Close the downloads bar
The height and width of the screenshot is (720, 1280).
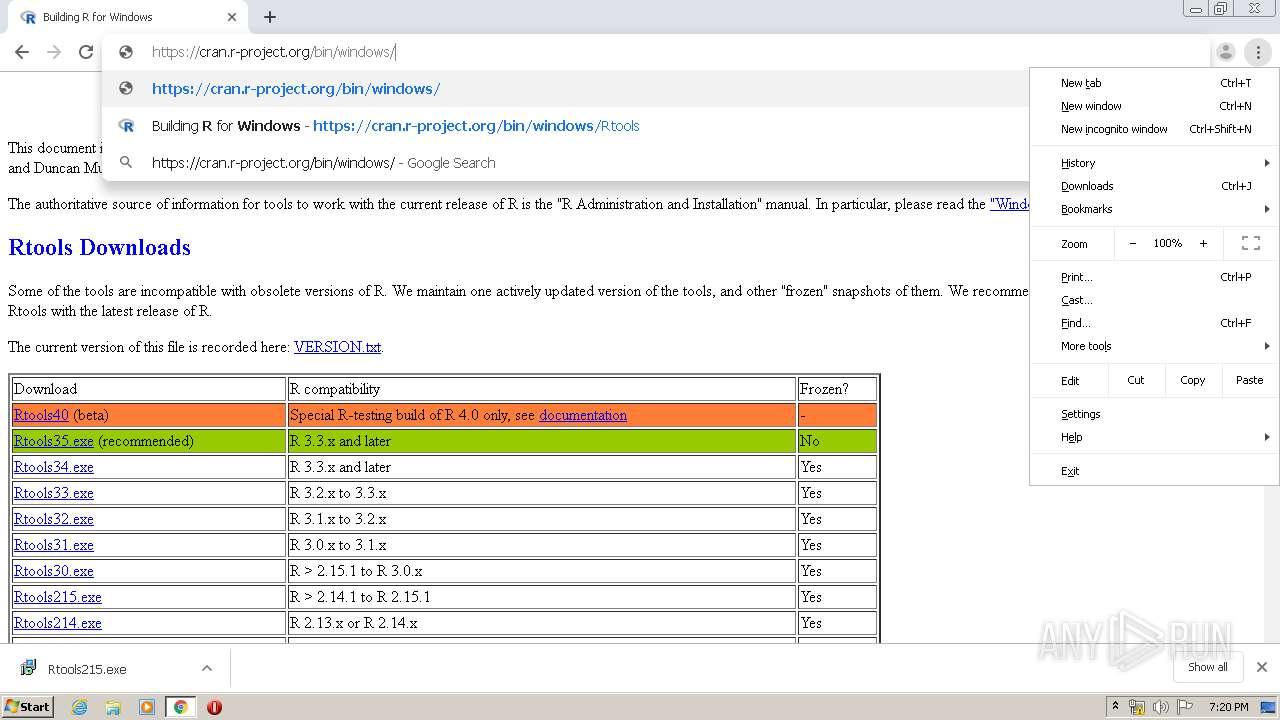point(1262,667)
